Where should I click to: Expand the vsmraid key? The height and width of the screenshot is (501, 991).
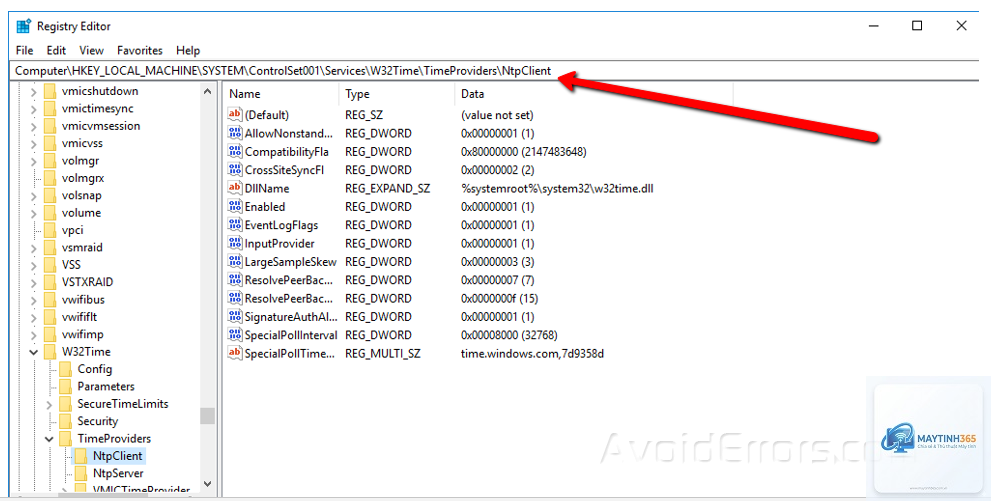(33, 248)
